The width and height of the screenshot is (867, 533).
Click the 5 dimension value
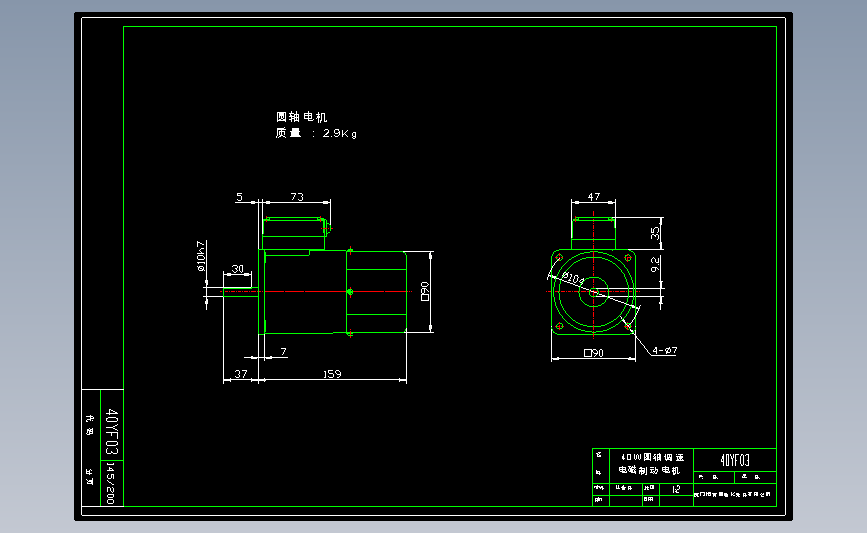239,197
